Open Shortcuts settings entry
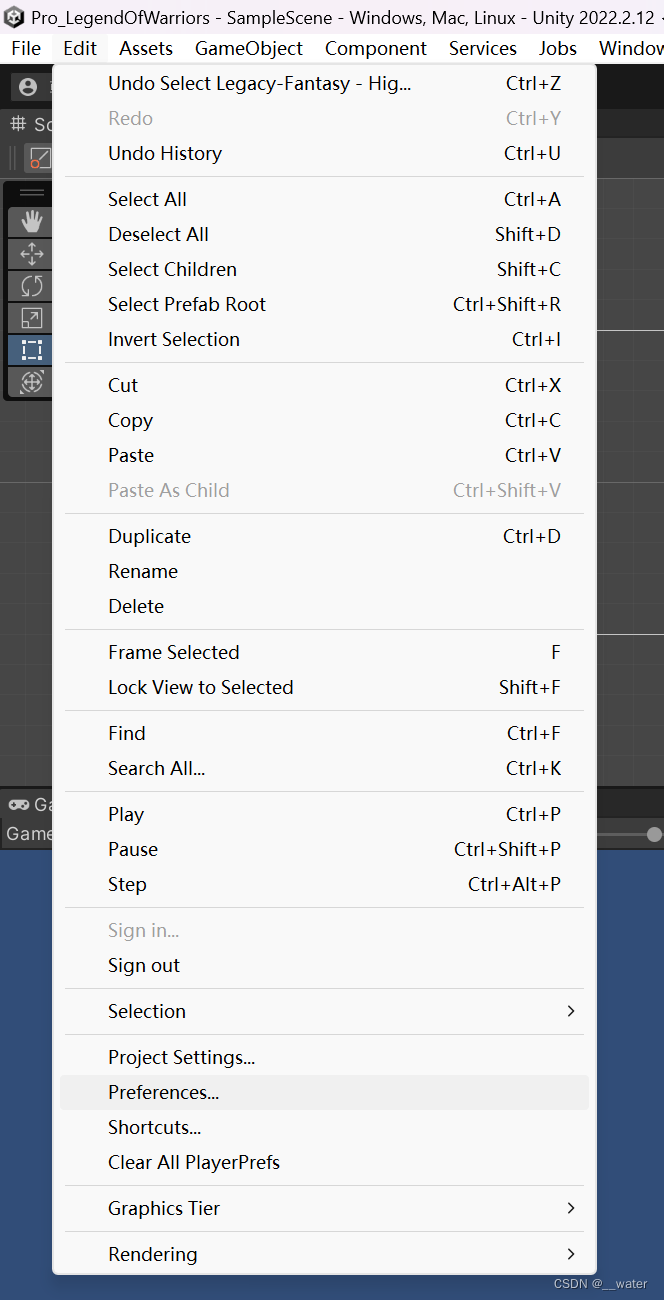This screenshot has height=1300, width=664. (x=154, y=1127)
